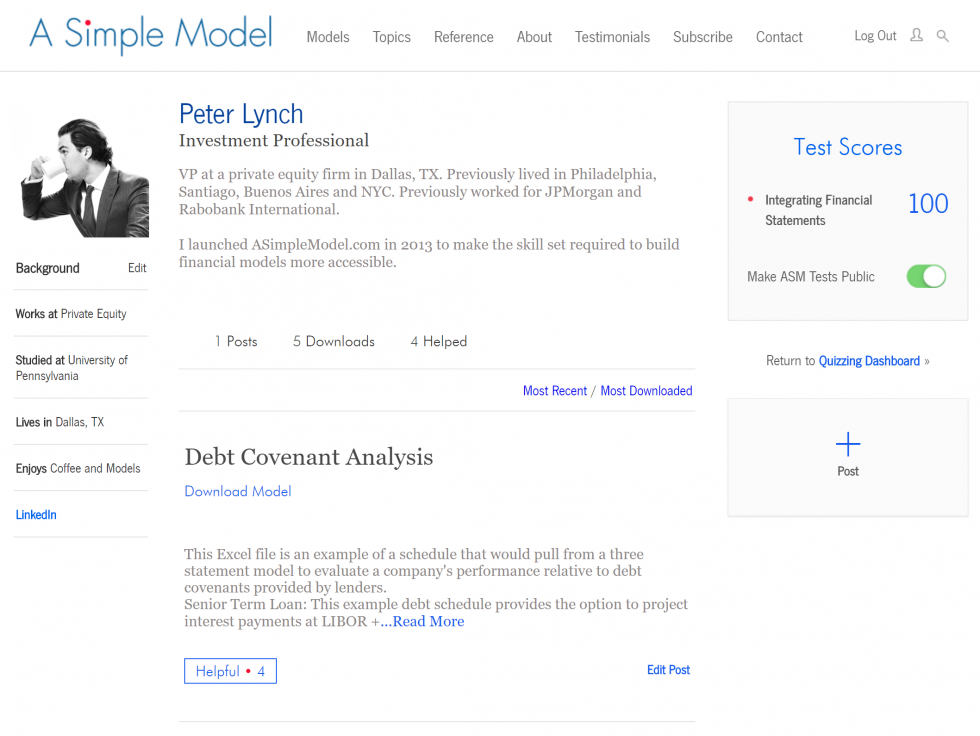Expand the post with Read More

[422, 621]
